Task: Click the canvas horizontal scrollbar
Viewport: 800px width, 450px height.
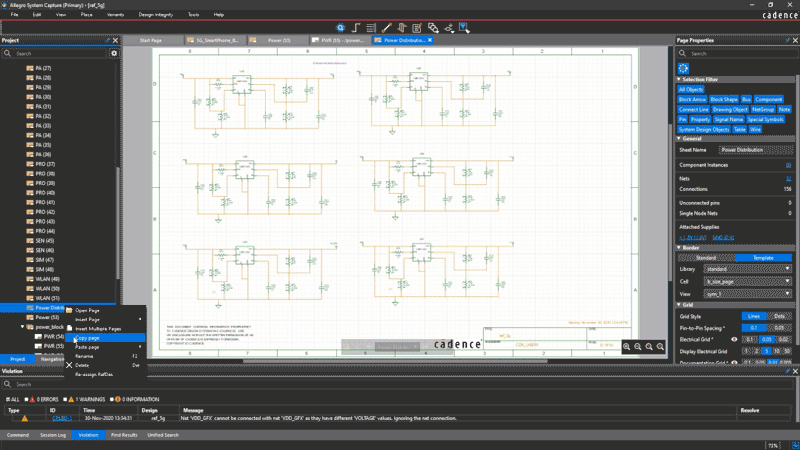Action: (x=394, y=361)
